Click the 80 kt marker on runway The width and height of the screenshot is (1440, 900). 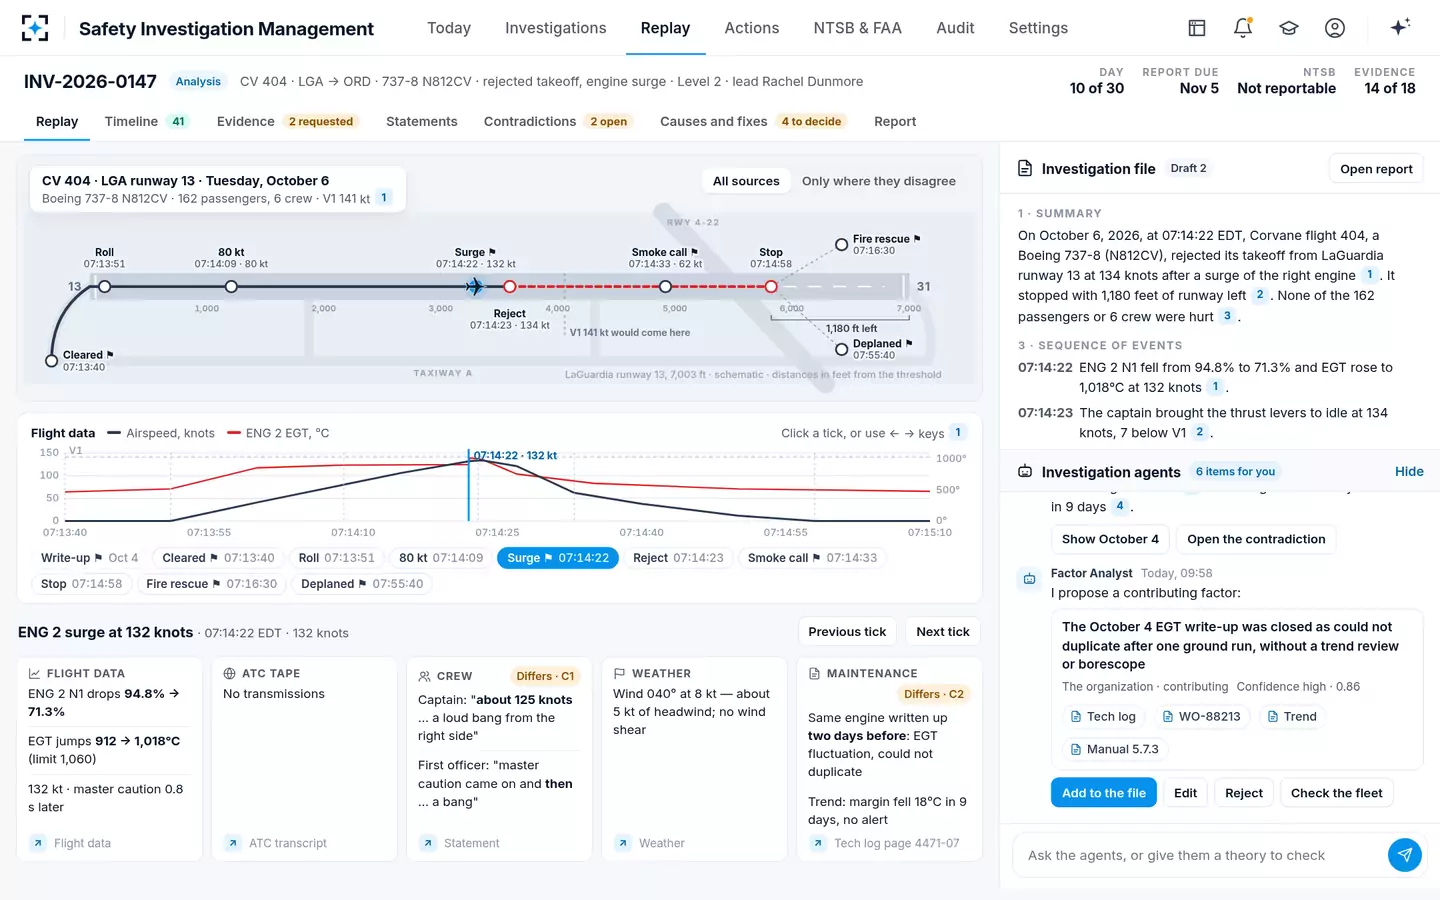(231, 287)
